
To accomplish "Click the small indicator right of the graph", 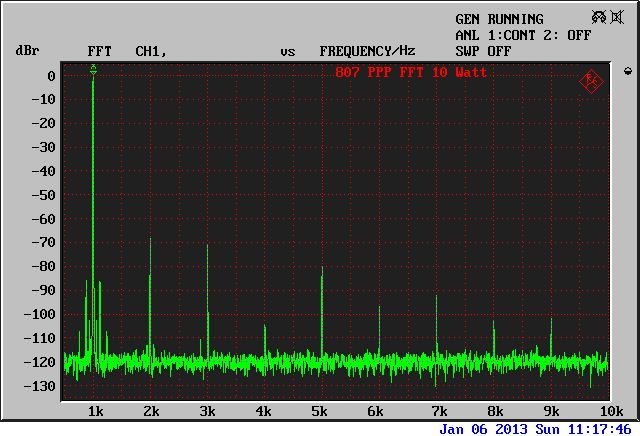I will (627, 71).
